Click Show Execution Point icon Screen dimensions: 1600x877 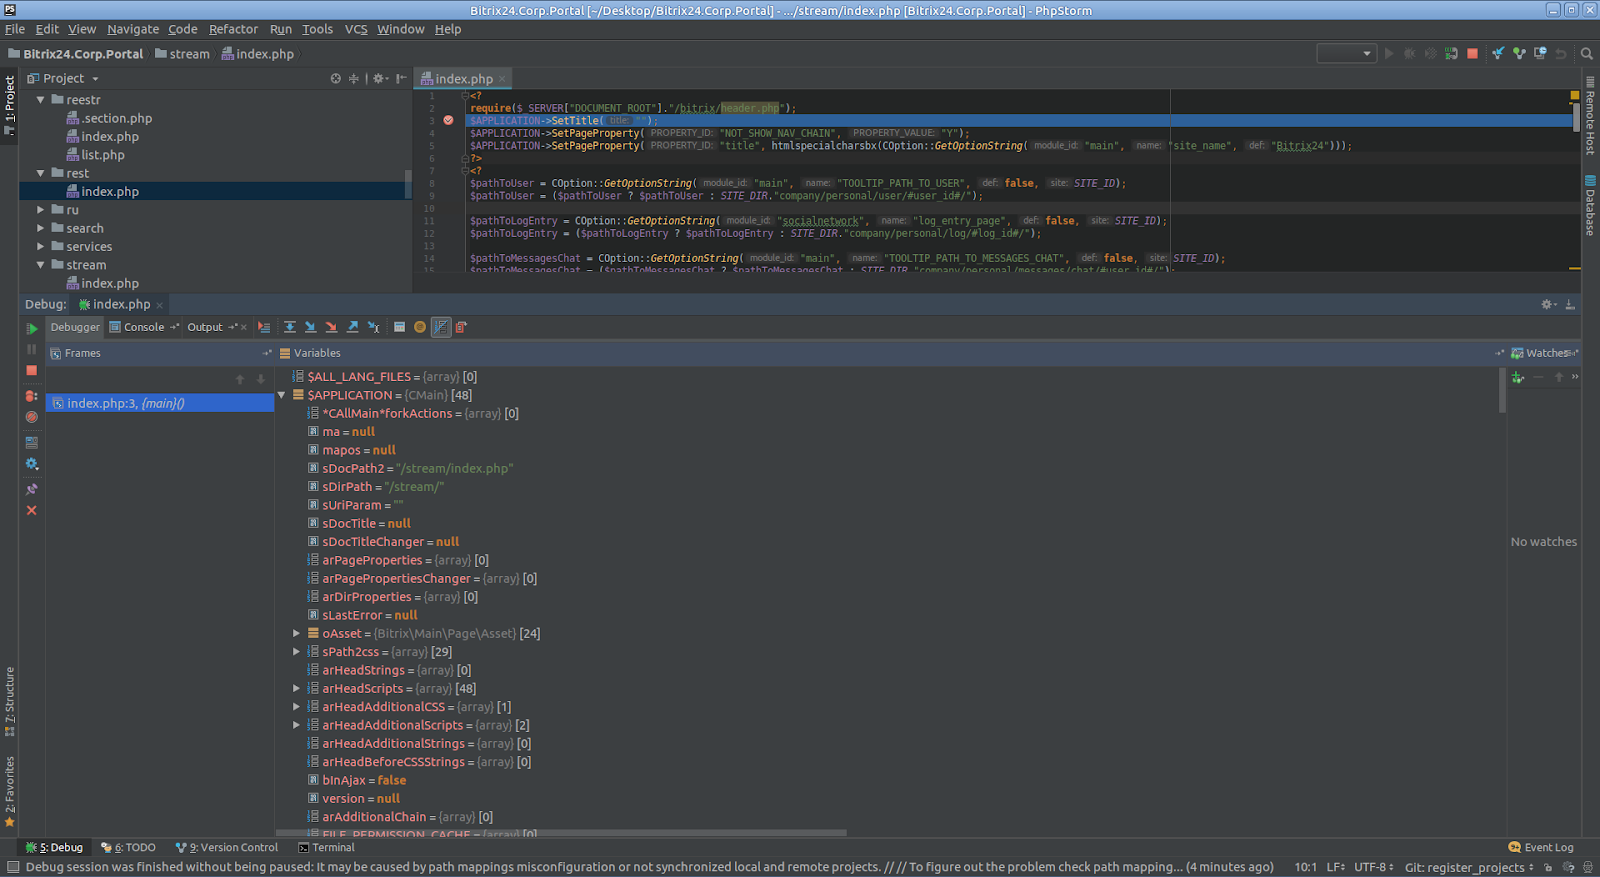[264, 327]
